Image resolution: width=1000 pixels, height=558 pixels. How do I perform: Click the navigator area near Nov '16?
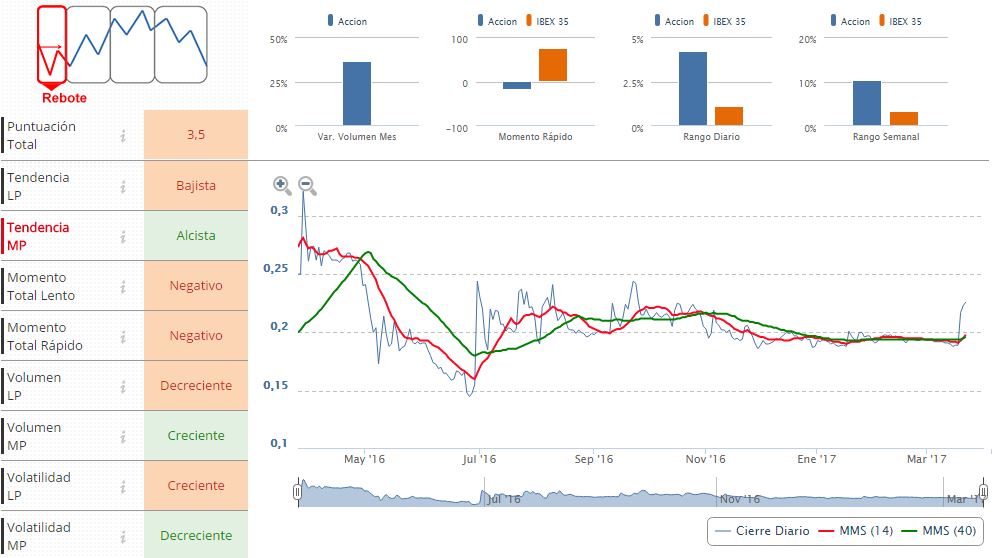click(x=739, y=499)
